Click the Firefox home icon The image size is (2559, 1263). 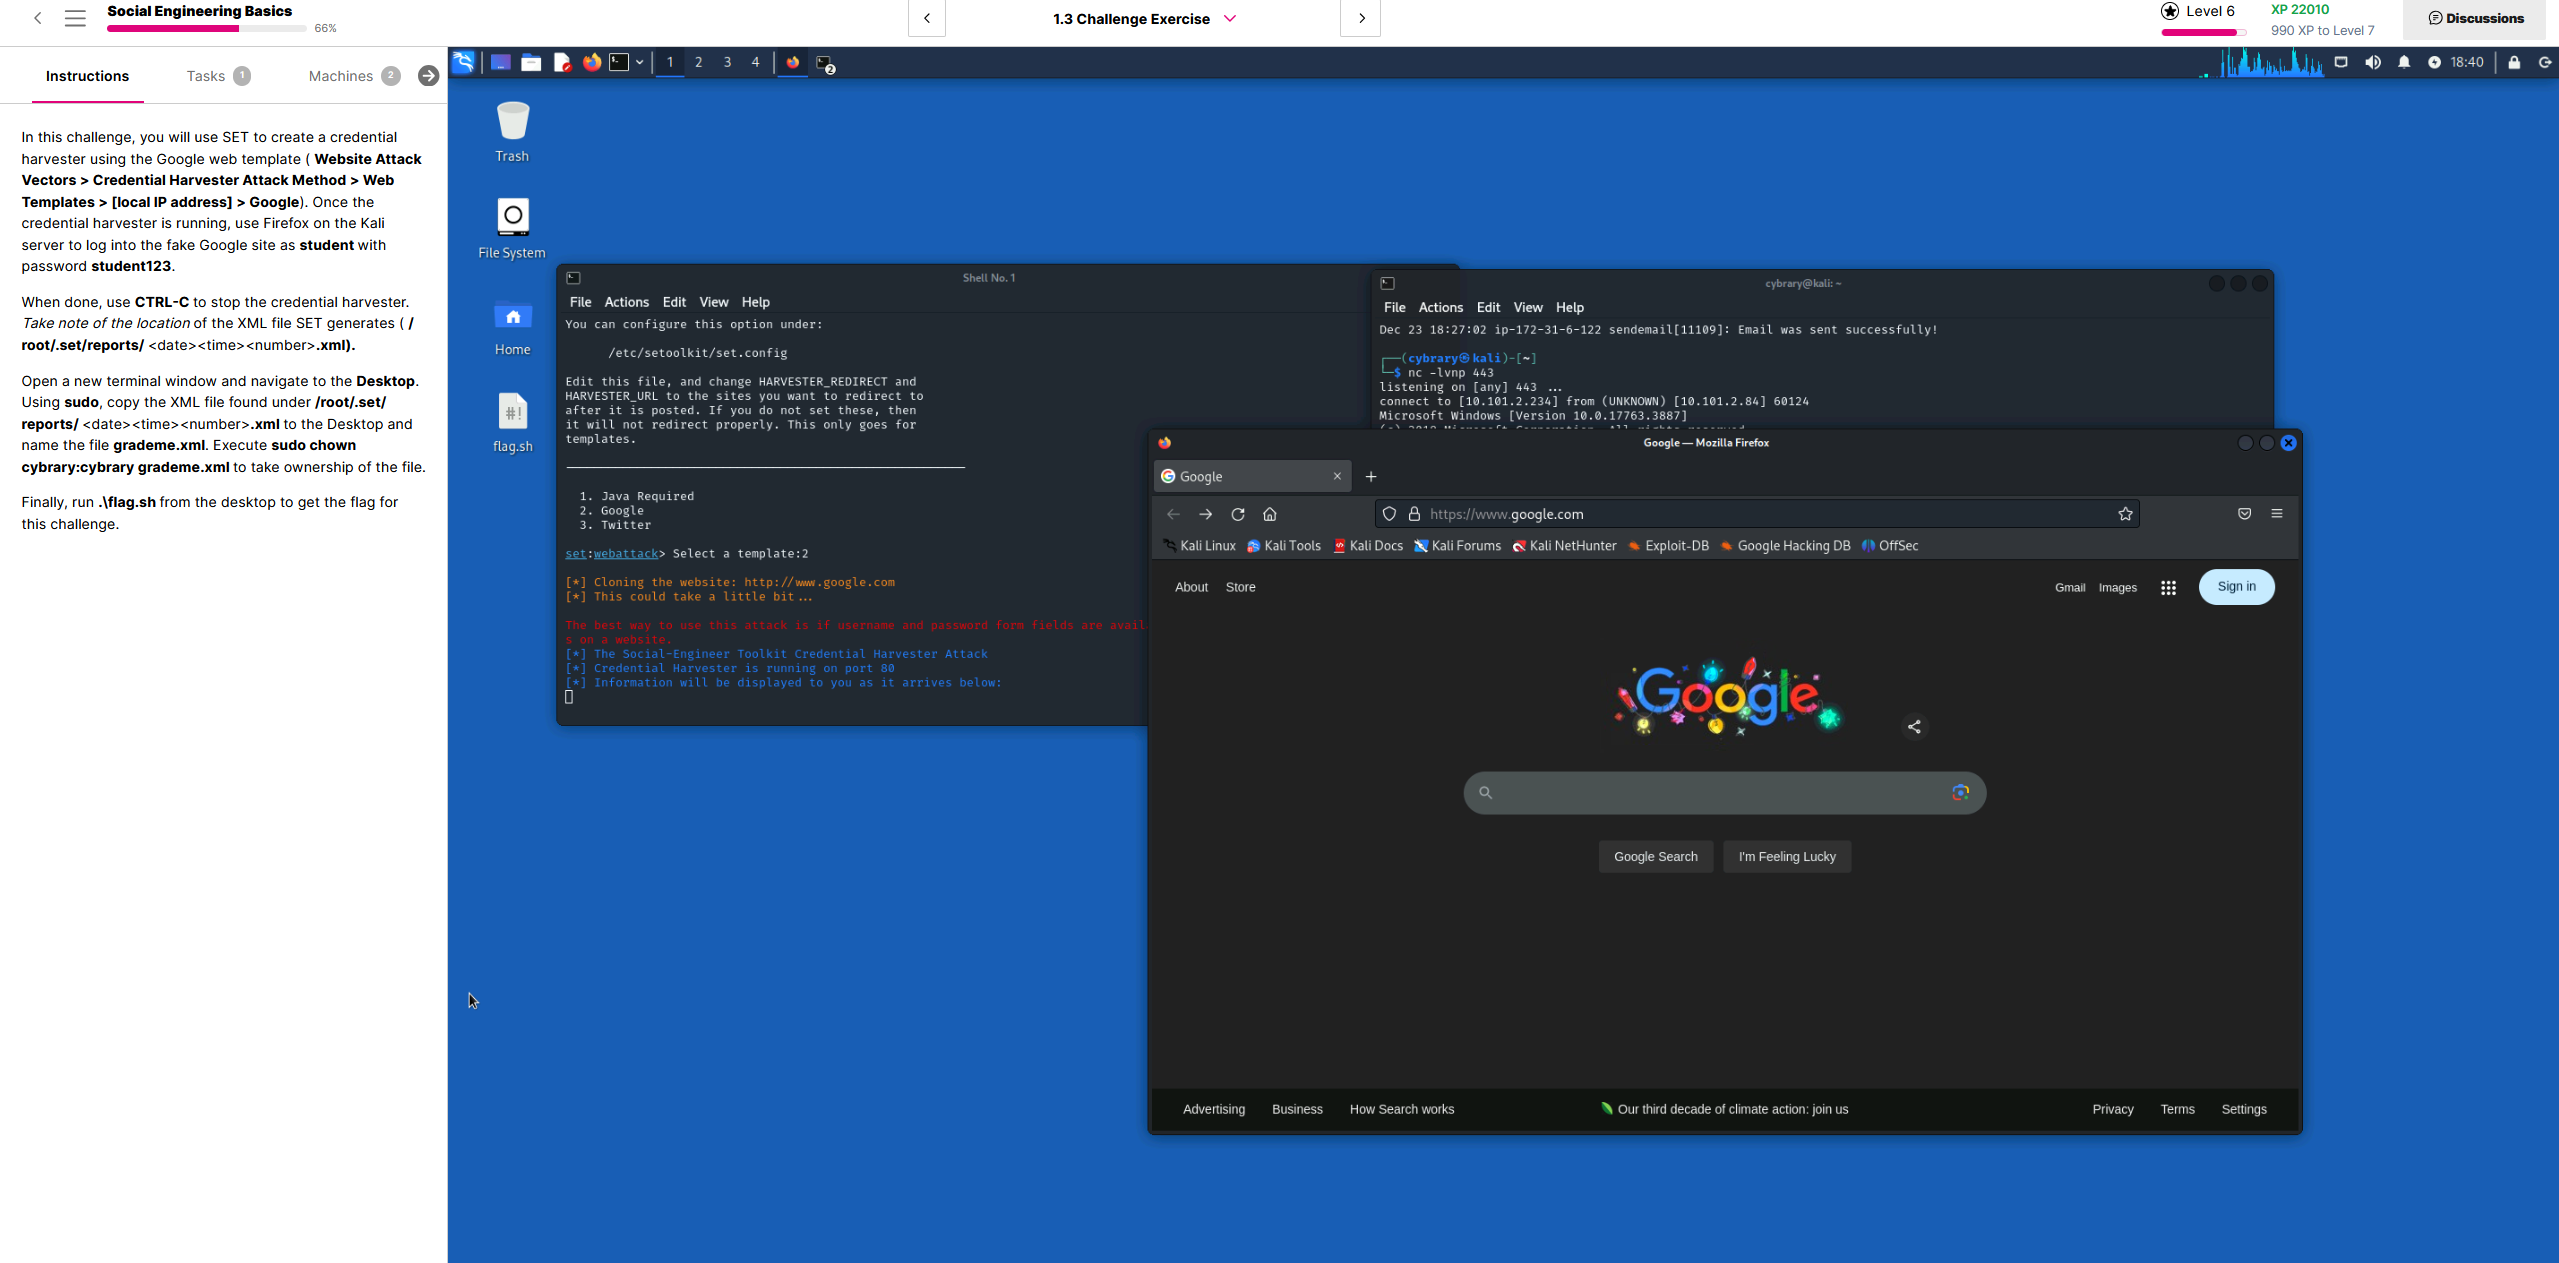point(1270,514)
